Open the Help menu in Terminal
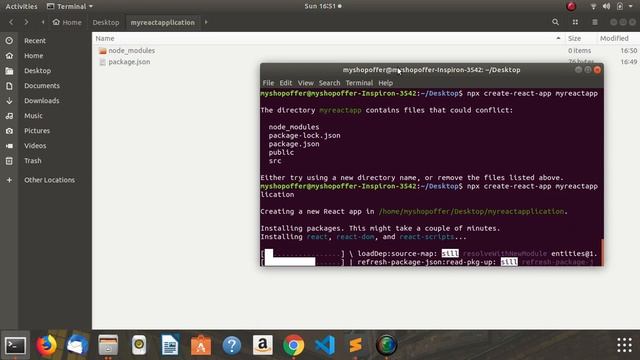Viewport: 640px width, 360px height. (x=385, y=83)
